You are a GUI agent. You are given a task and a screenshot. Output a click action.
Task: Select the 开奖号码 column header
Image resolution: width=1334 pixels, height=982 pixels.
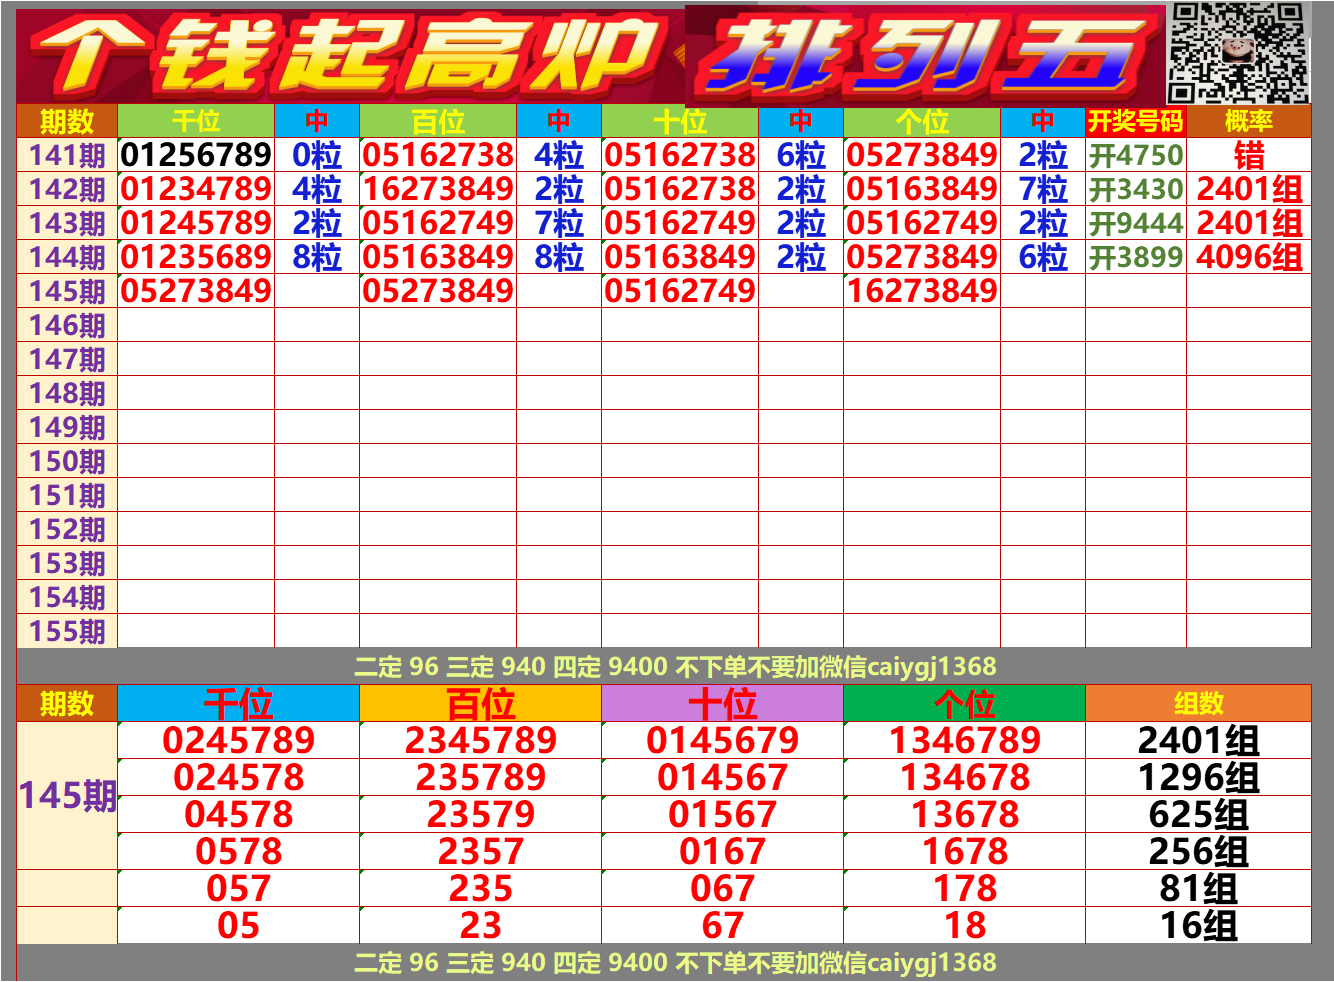(x=1136, y=121)
